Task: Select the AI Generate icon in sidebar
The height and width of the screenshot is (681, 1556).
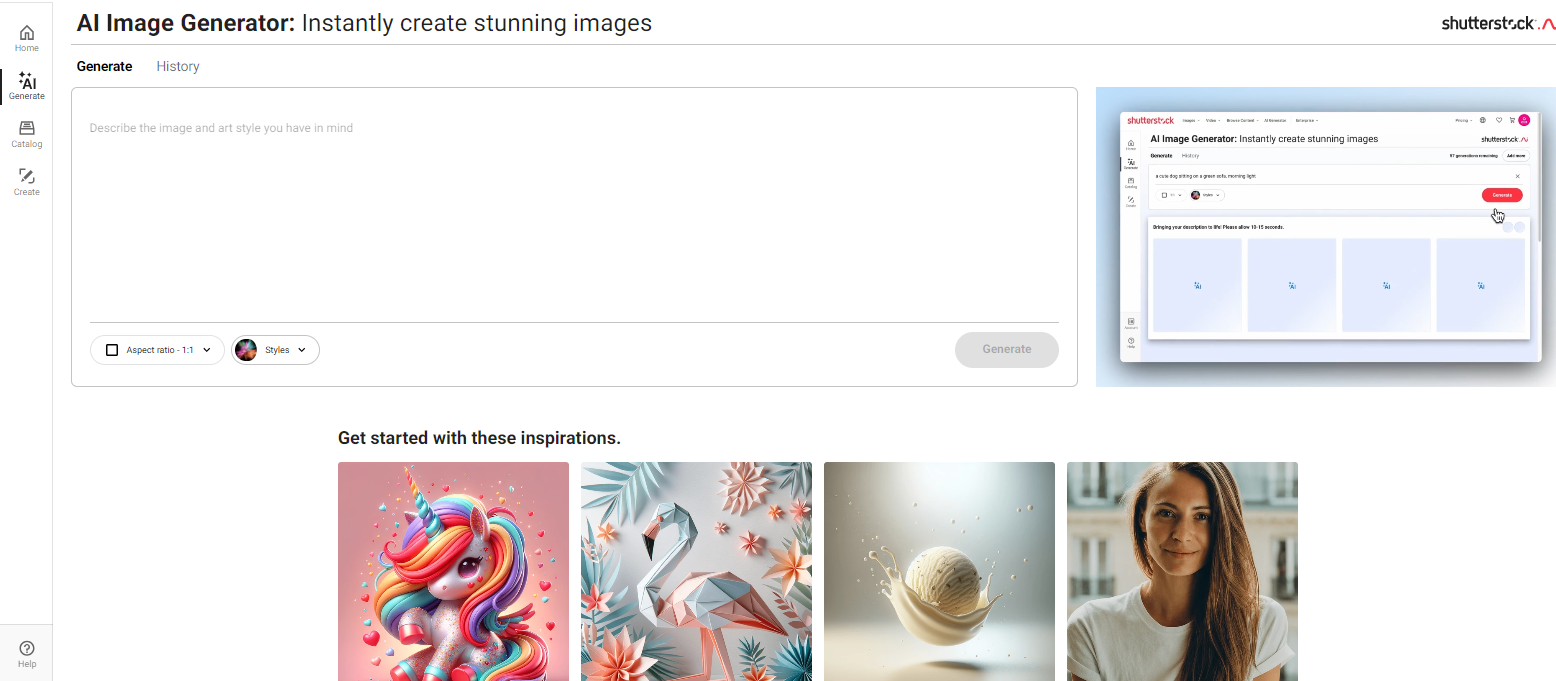Action: coord(26,85)
